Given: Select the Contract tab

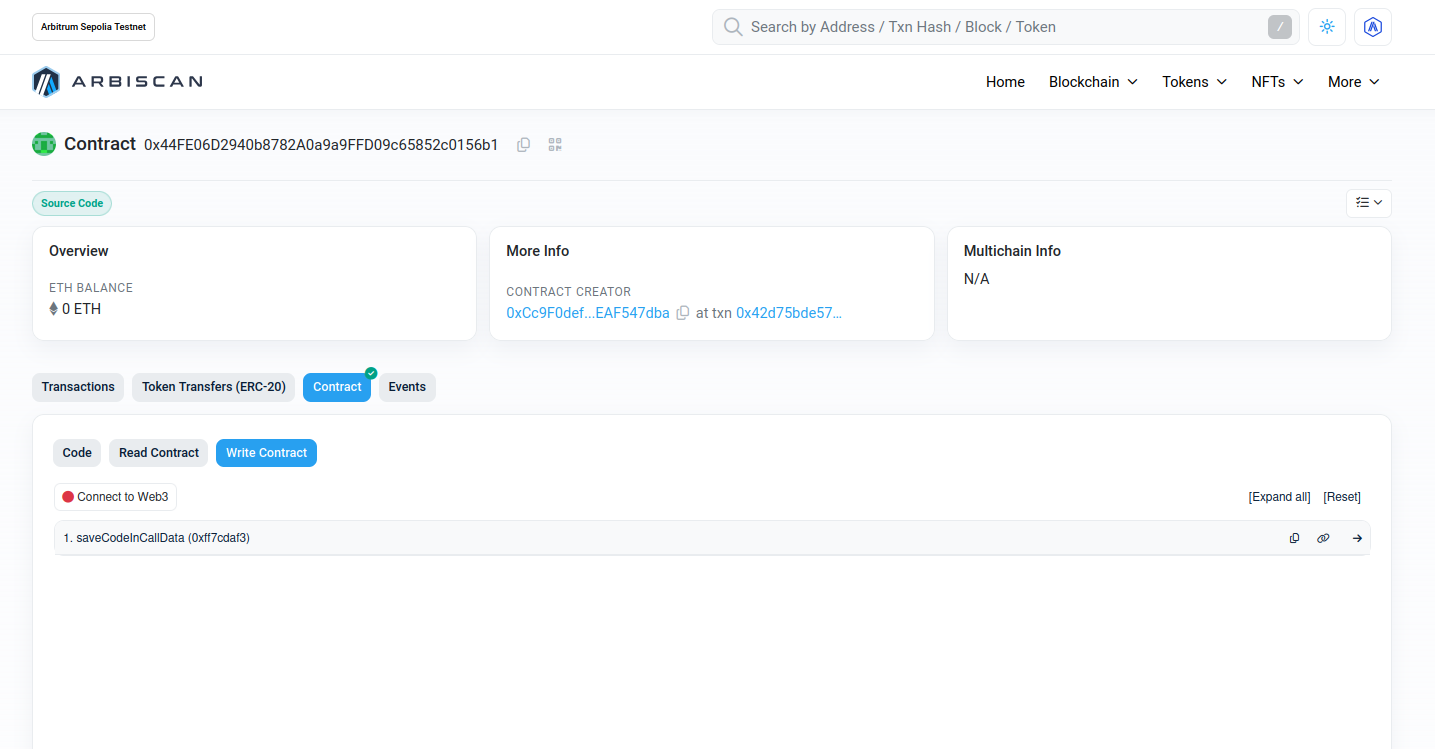Looking at the screenshot, I should (337, 387).
